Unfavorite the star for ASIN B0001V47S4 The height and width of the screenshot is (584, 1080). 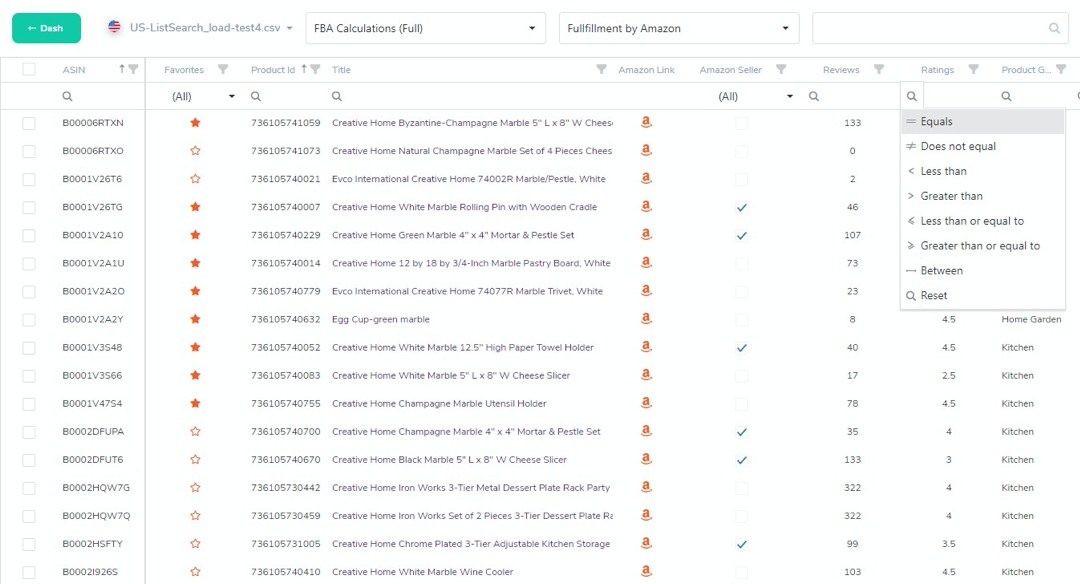pyautogui.click(x=195, y=404)
